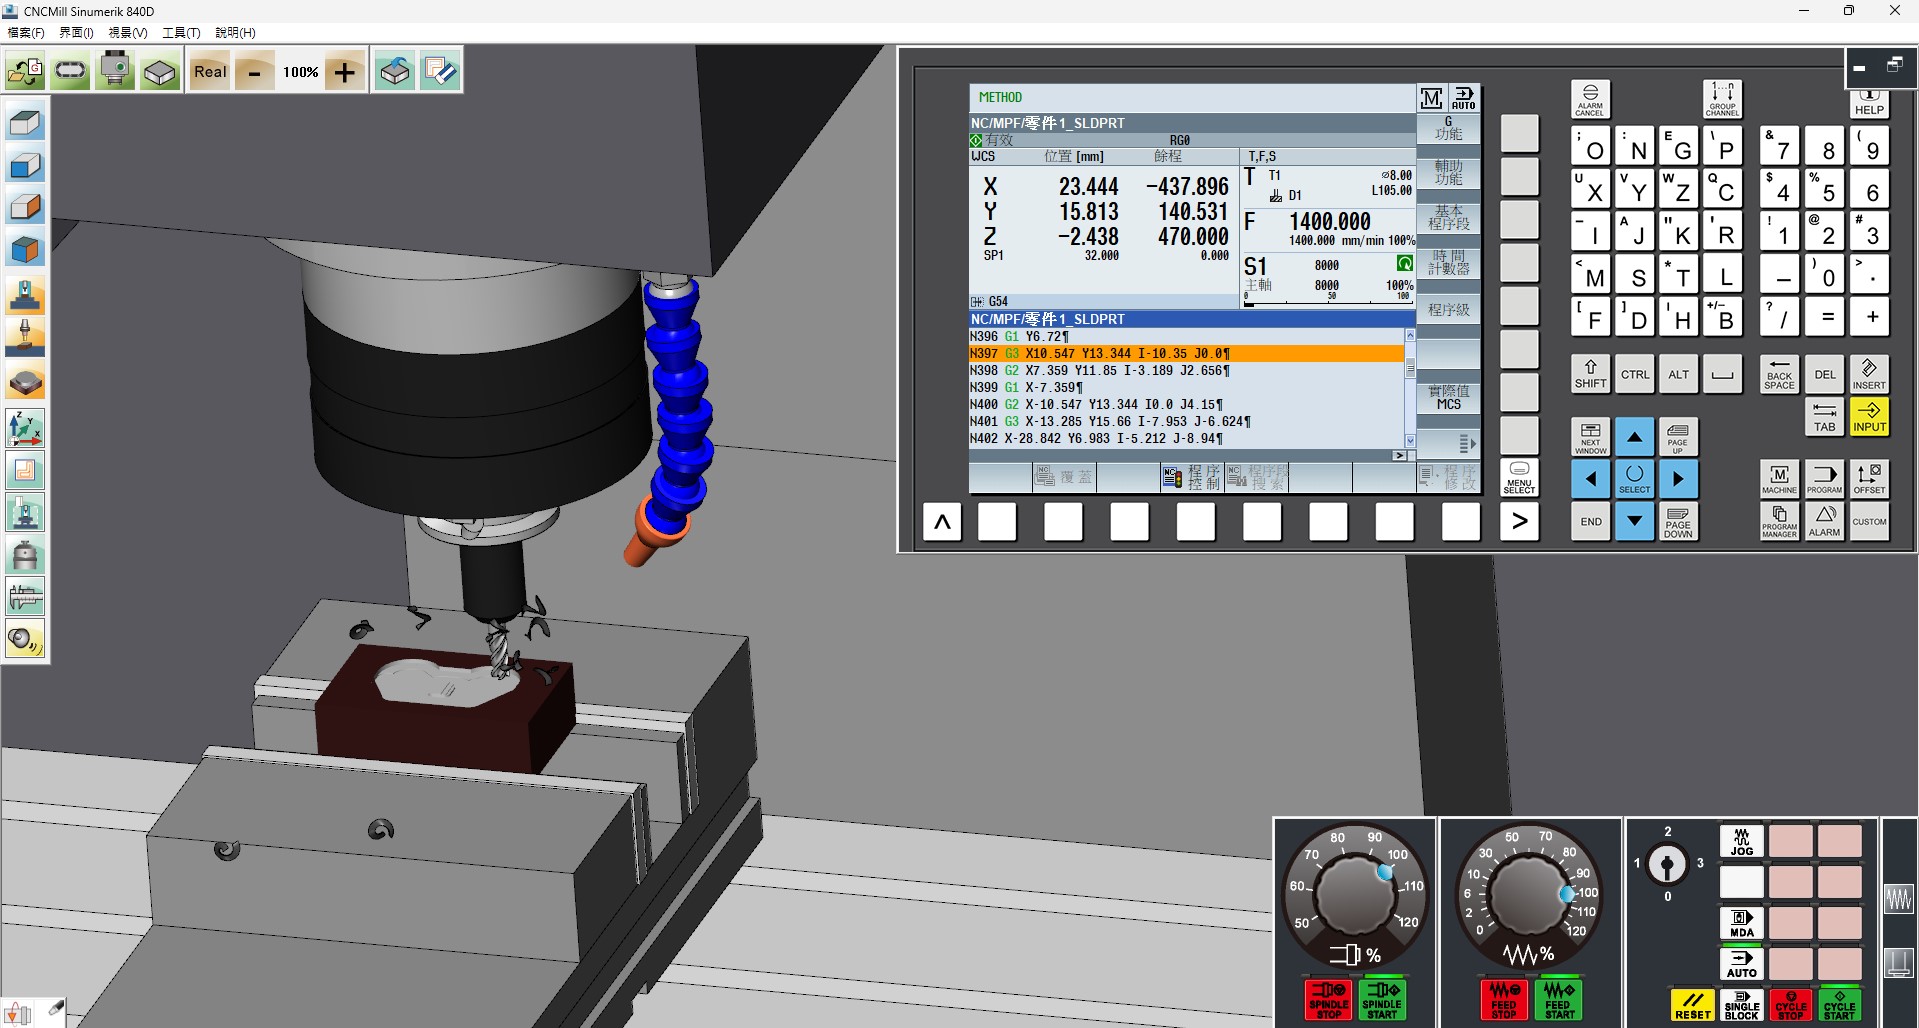The image size is (1919, 1028).
Task: Click the 程序控制 softkey on bottom bar
Action: [1194, 478]
